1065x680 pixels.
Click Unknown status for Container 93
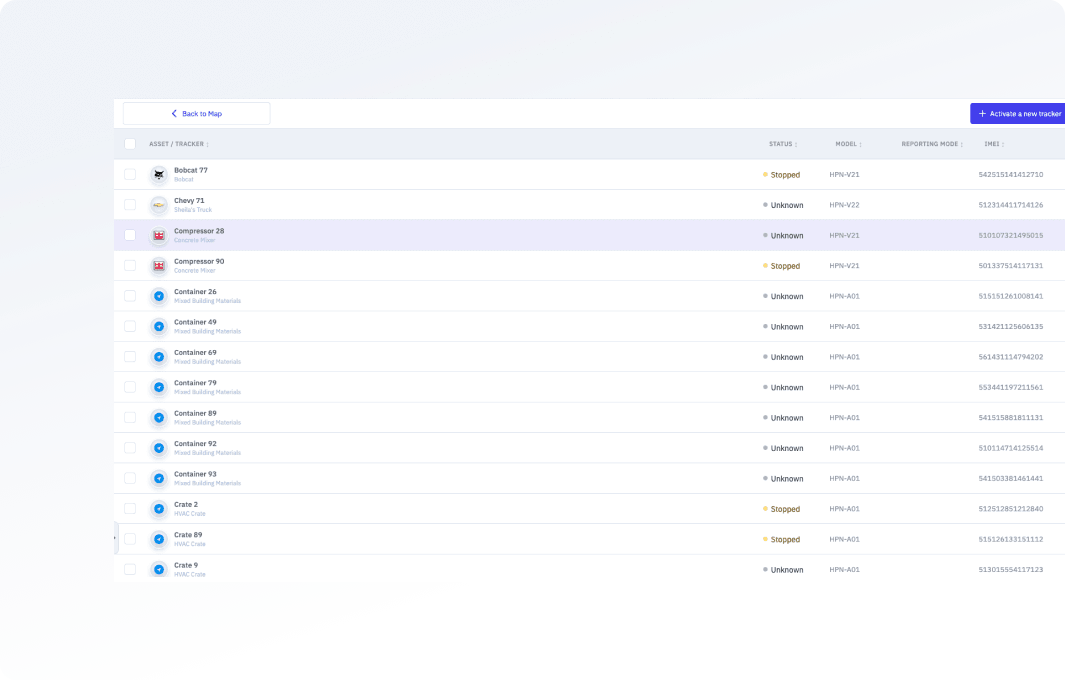783,479
